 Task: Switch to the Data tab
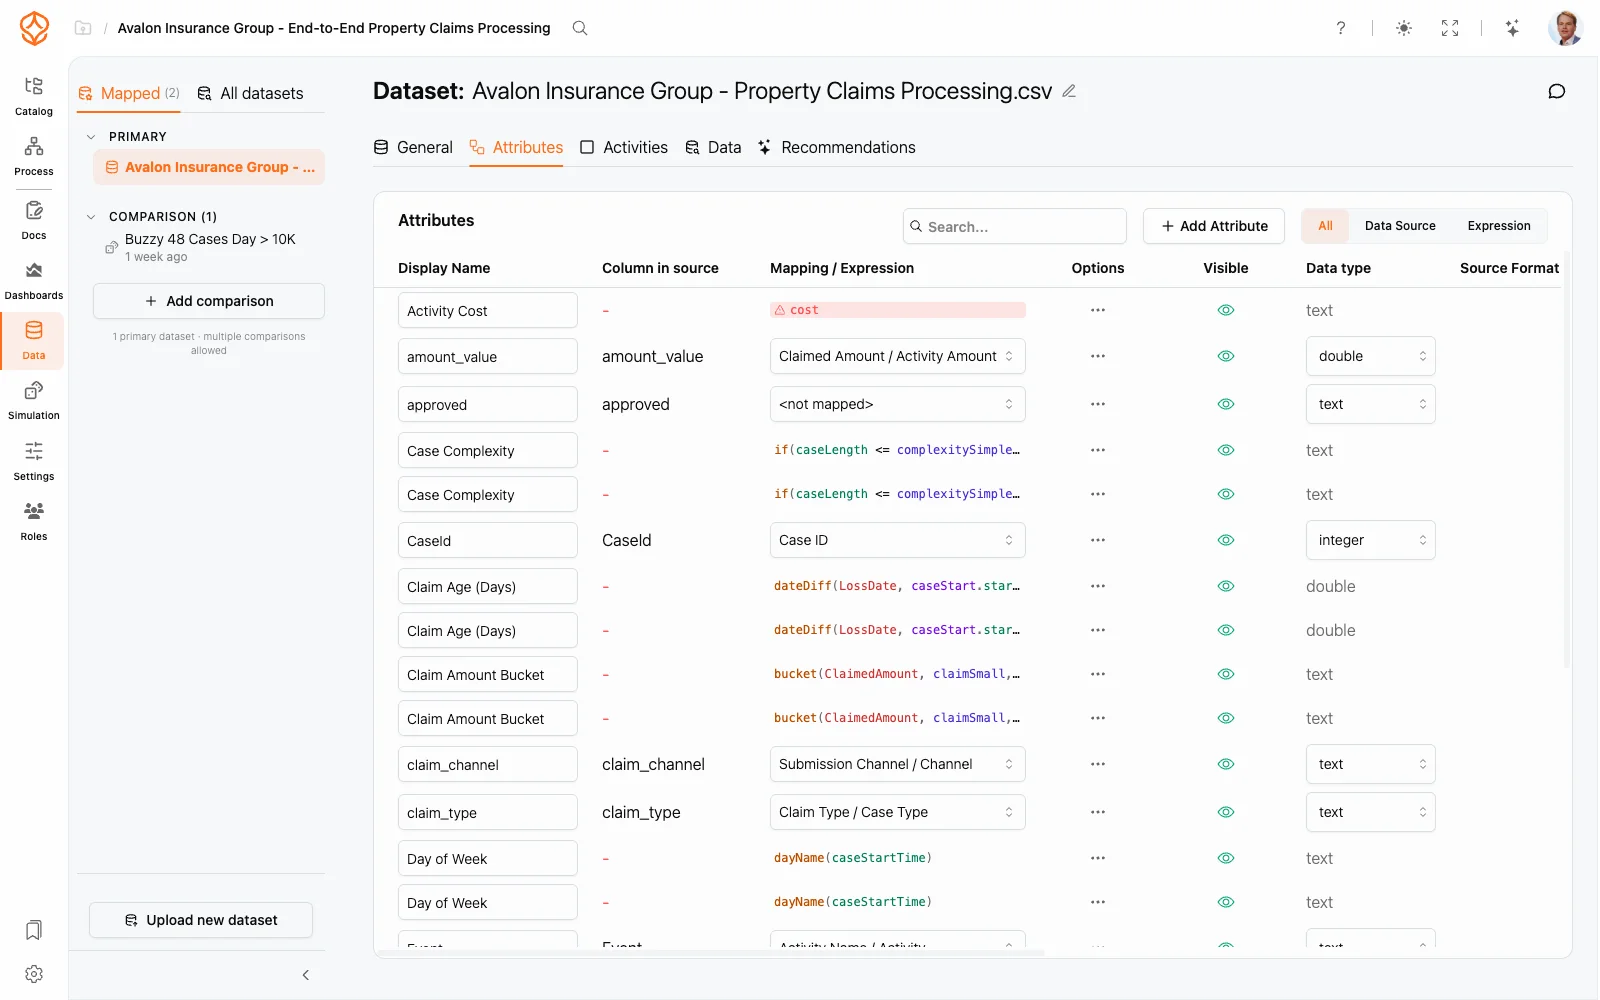pyautogui.click(x=713, y=147)
